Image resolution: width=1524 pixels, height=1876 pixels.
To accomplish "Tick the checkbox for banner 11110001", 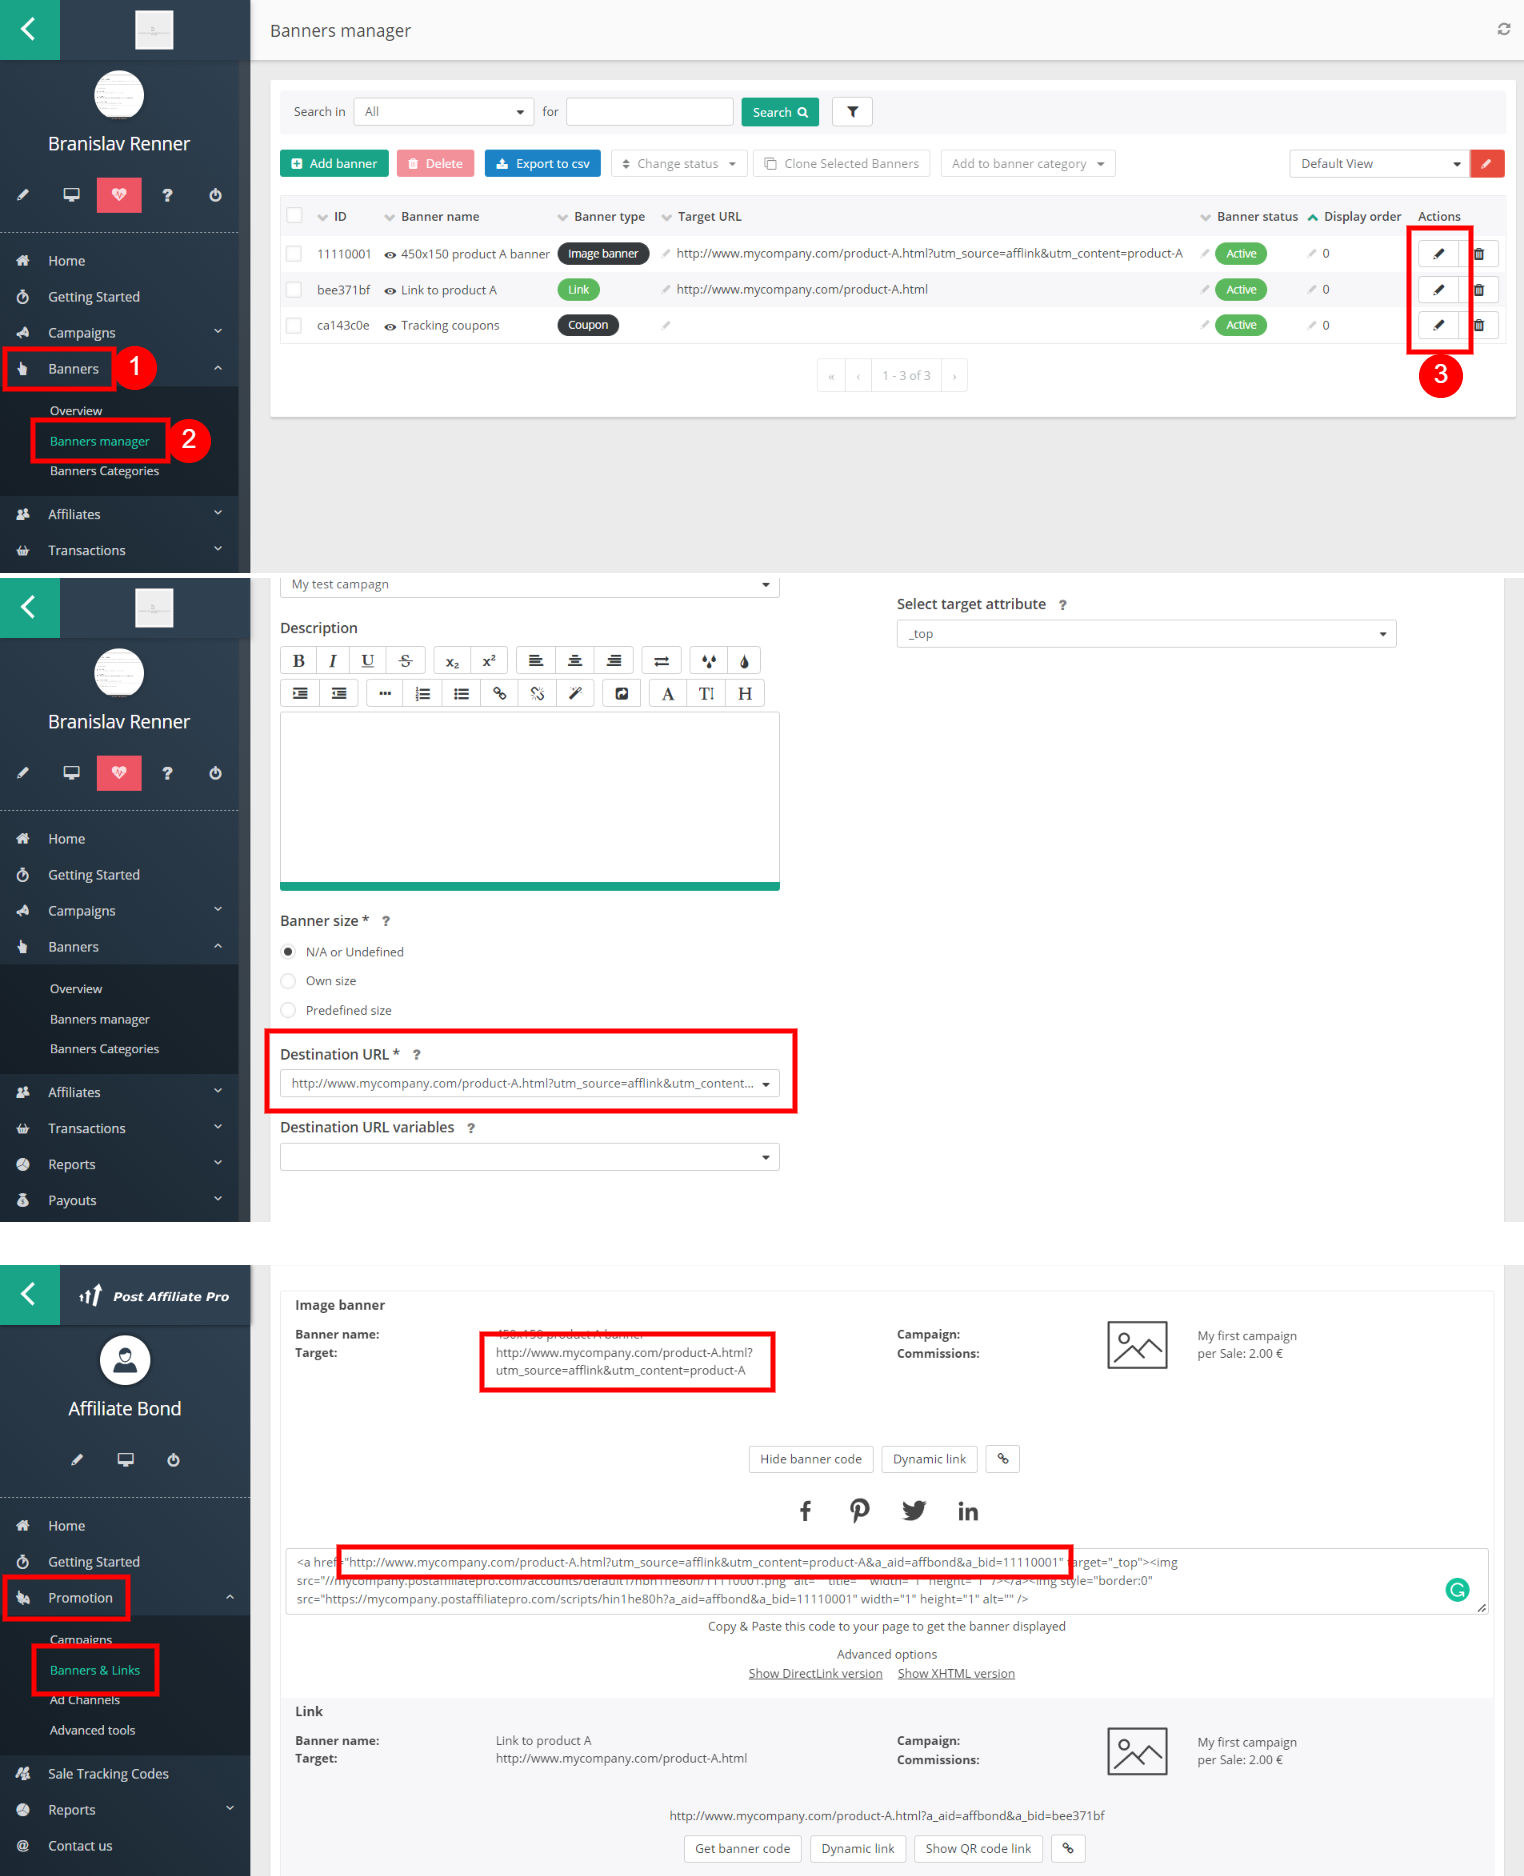I will (x=294, y=254).
